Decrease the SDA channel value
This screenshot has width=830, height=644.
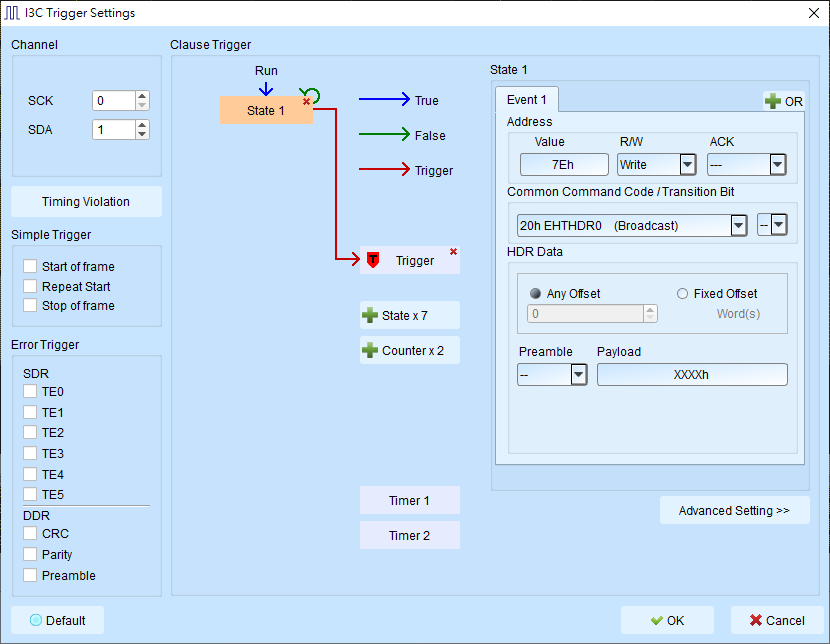pyautogui.click(x=142, y=134)
